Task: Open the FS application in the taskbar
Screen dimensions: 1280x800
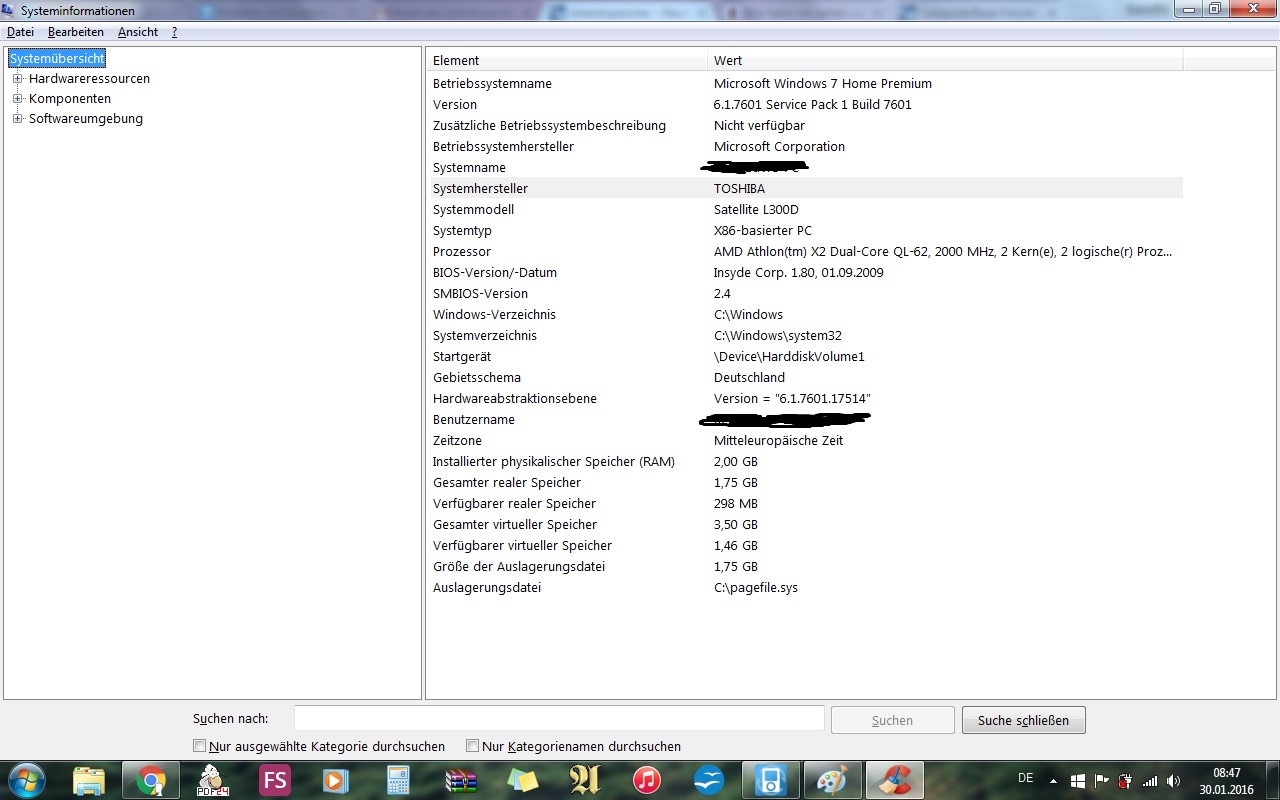Action: 274,780
